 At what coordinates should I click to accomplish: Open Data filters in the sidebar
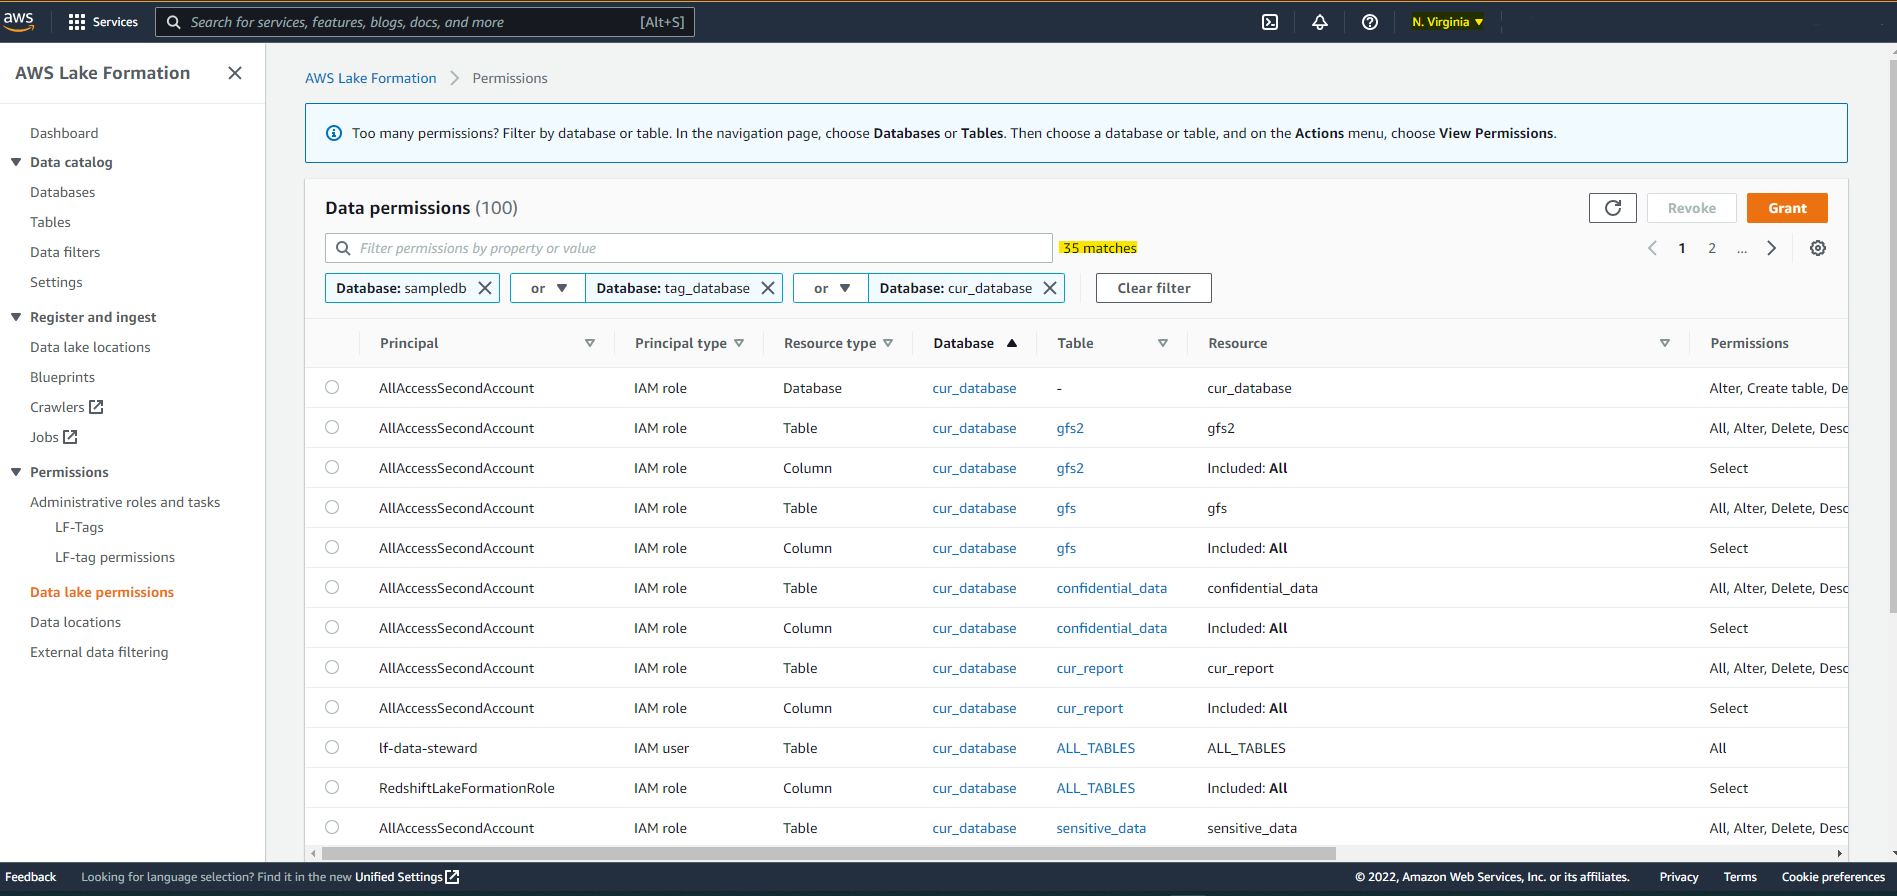pyautogui.click(x=65, y=252)
